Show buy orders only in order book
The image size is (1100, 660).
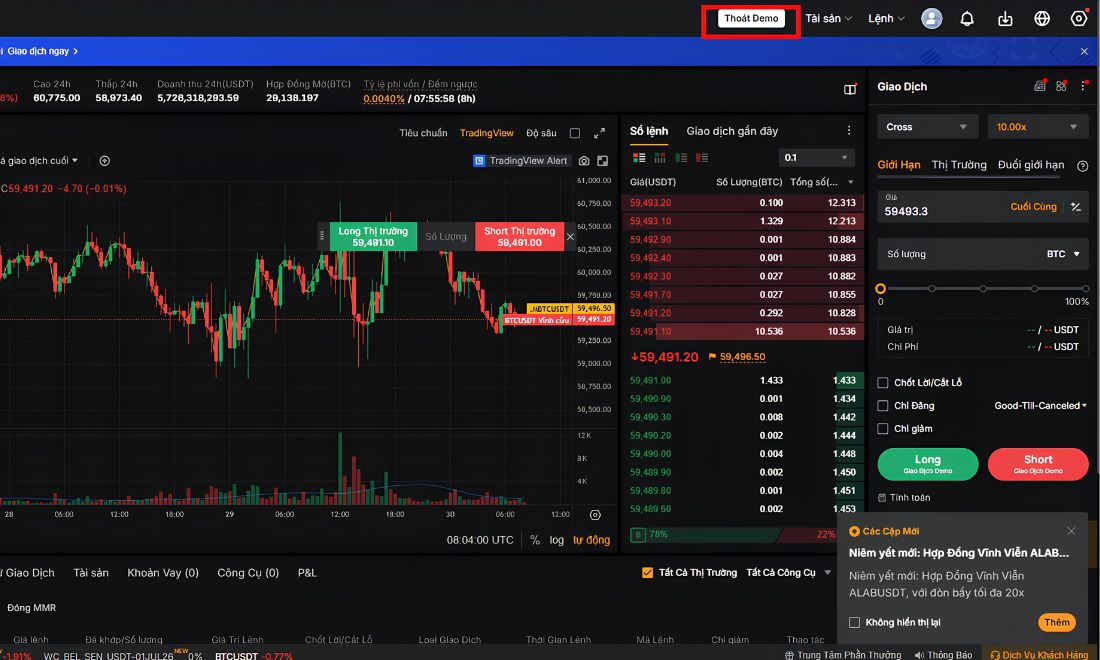pyautogui.click(x=680, y=158)
